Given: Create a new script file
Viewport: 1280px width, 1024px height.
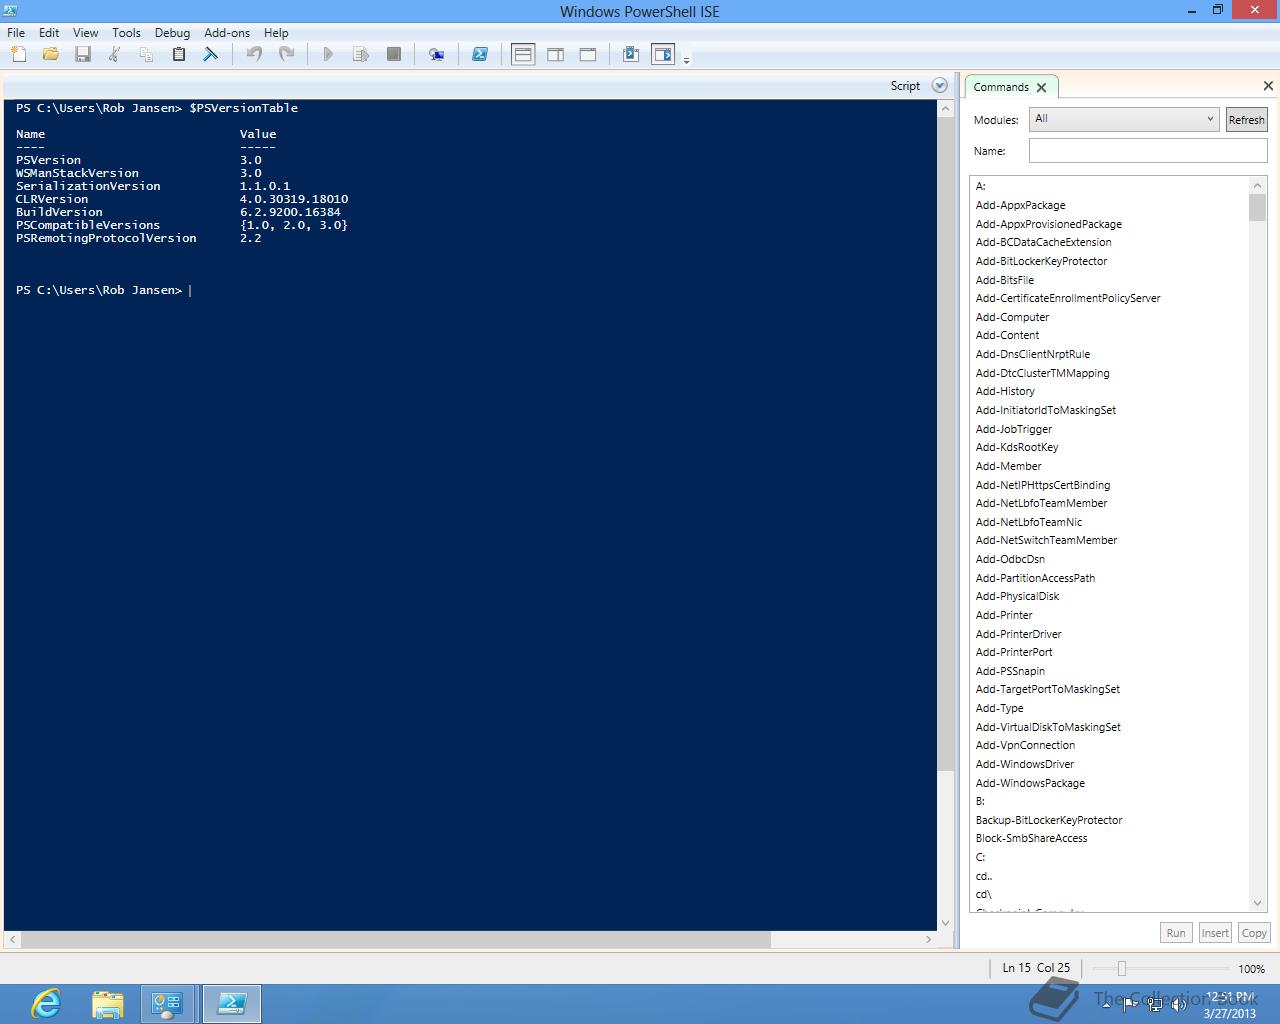Looking at the screenshot, I should pyautogui.click(x=18, y=55).
